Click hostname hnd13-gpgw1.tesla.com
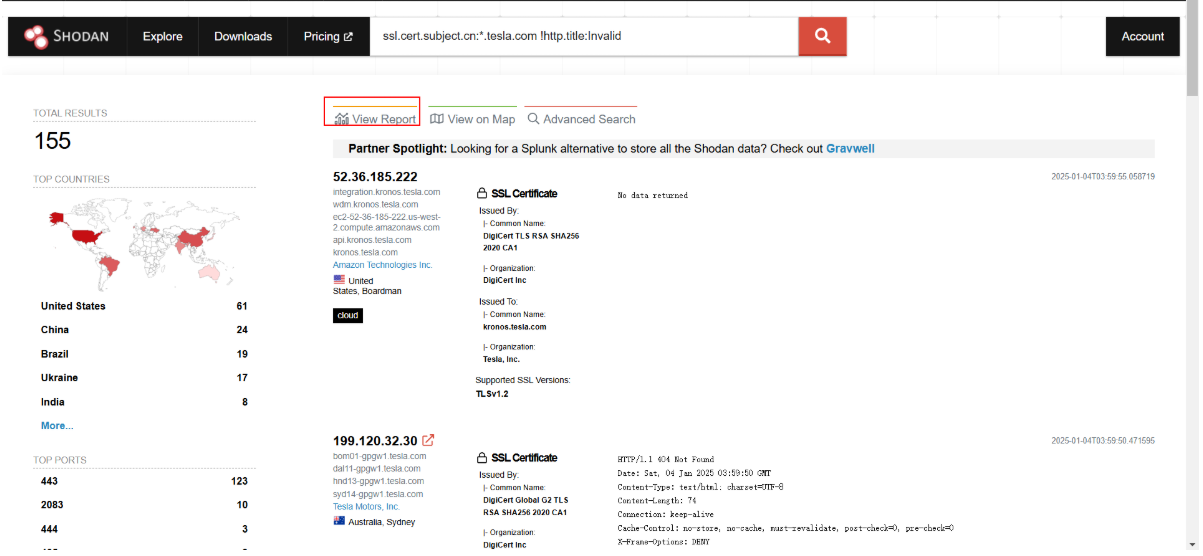1203x556 pixels. (x=378, y=481)
